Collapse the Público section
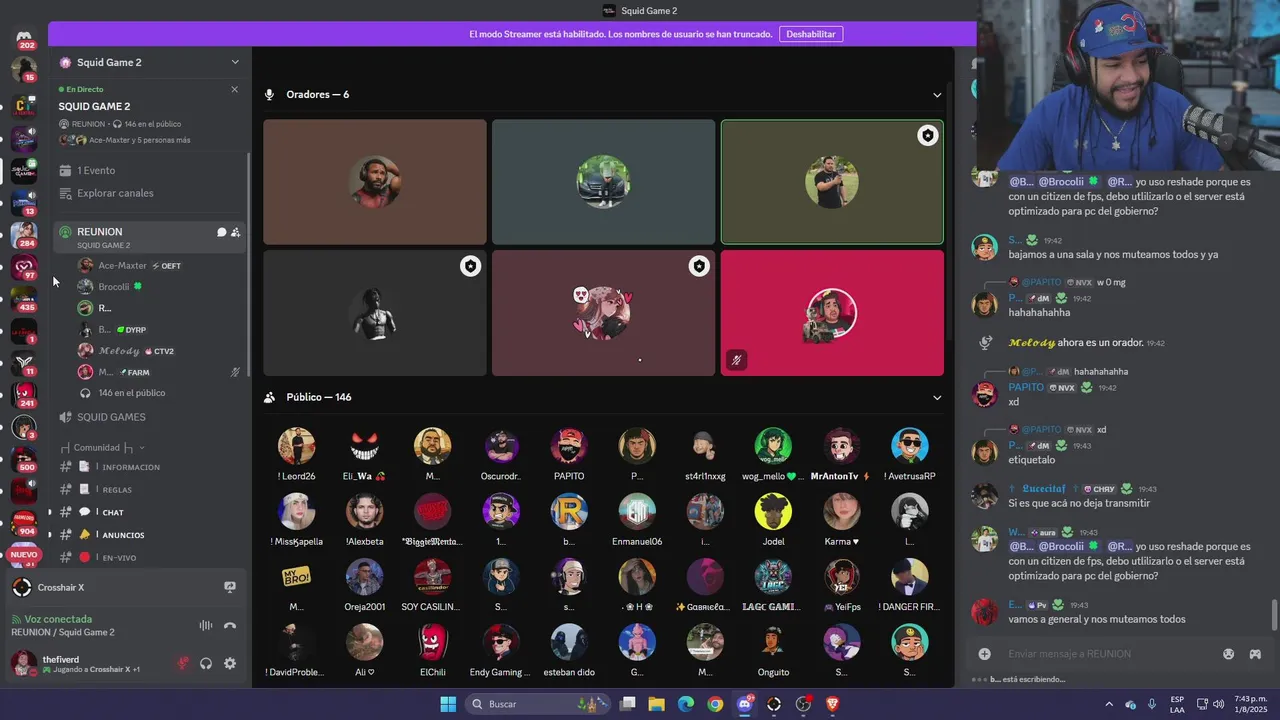 (x=937, y=397)
